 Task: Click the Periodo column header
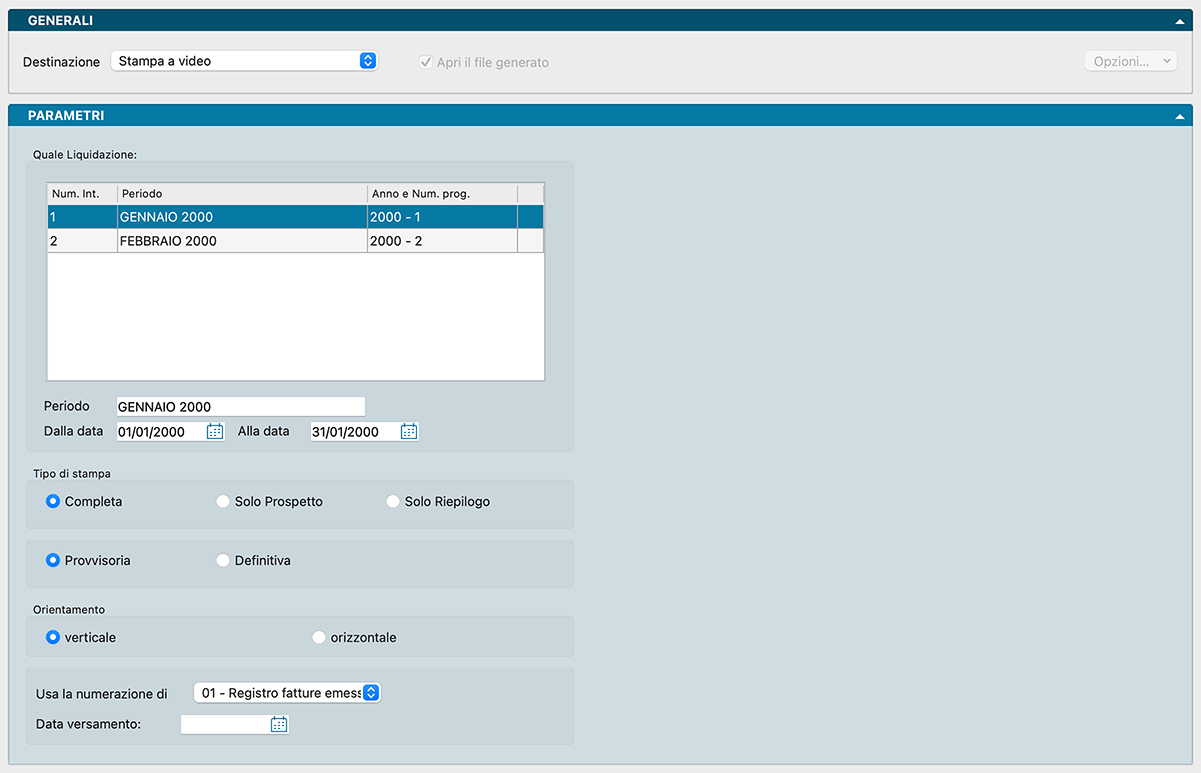tap(240, 193)
